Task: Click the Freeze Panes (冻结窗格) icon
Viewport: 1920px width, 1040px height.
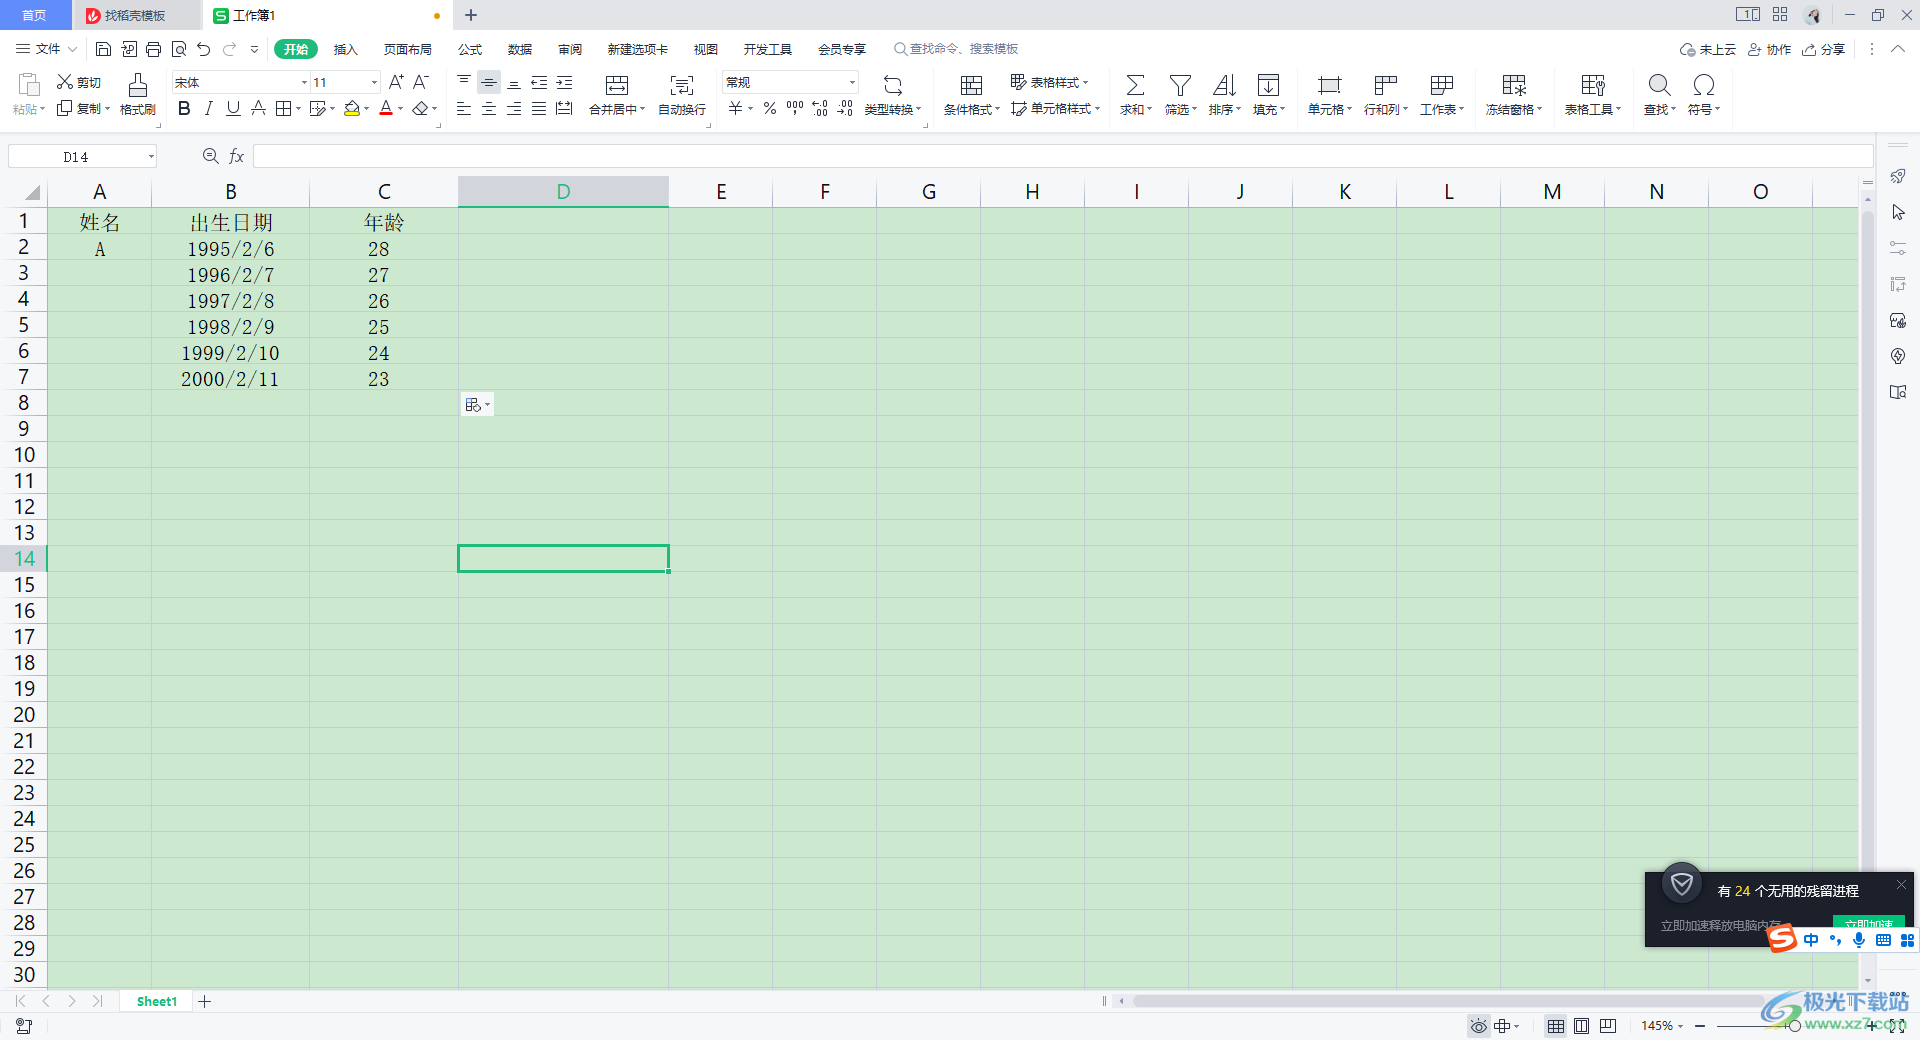Action: click(x=1514, y=85)
